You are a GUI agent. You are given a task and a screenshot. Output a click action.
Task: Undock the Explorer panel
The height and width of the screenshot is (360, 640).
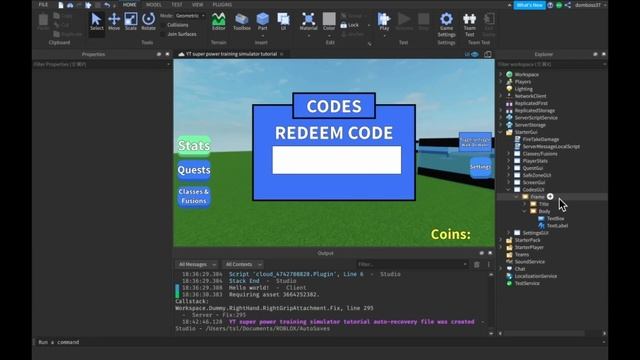point(595,54)
